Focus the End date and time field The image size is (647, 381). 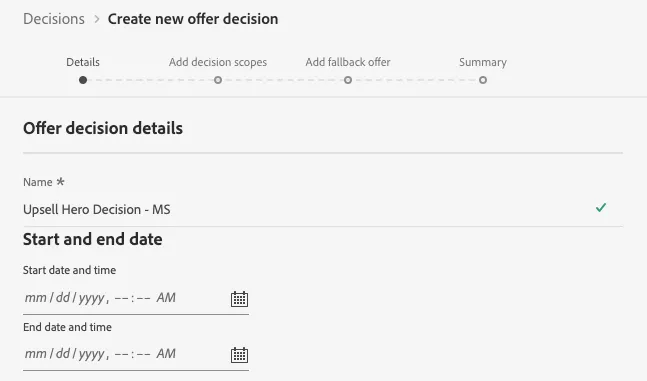click(136, 354)
